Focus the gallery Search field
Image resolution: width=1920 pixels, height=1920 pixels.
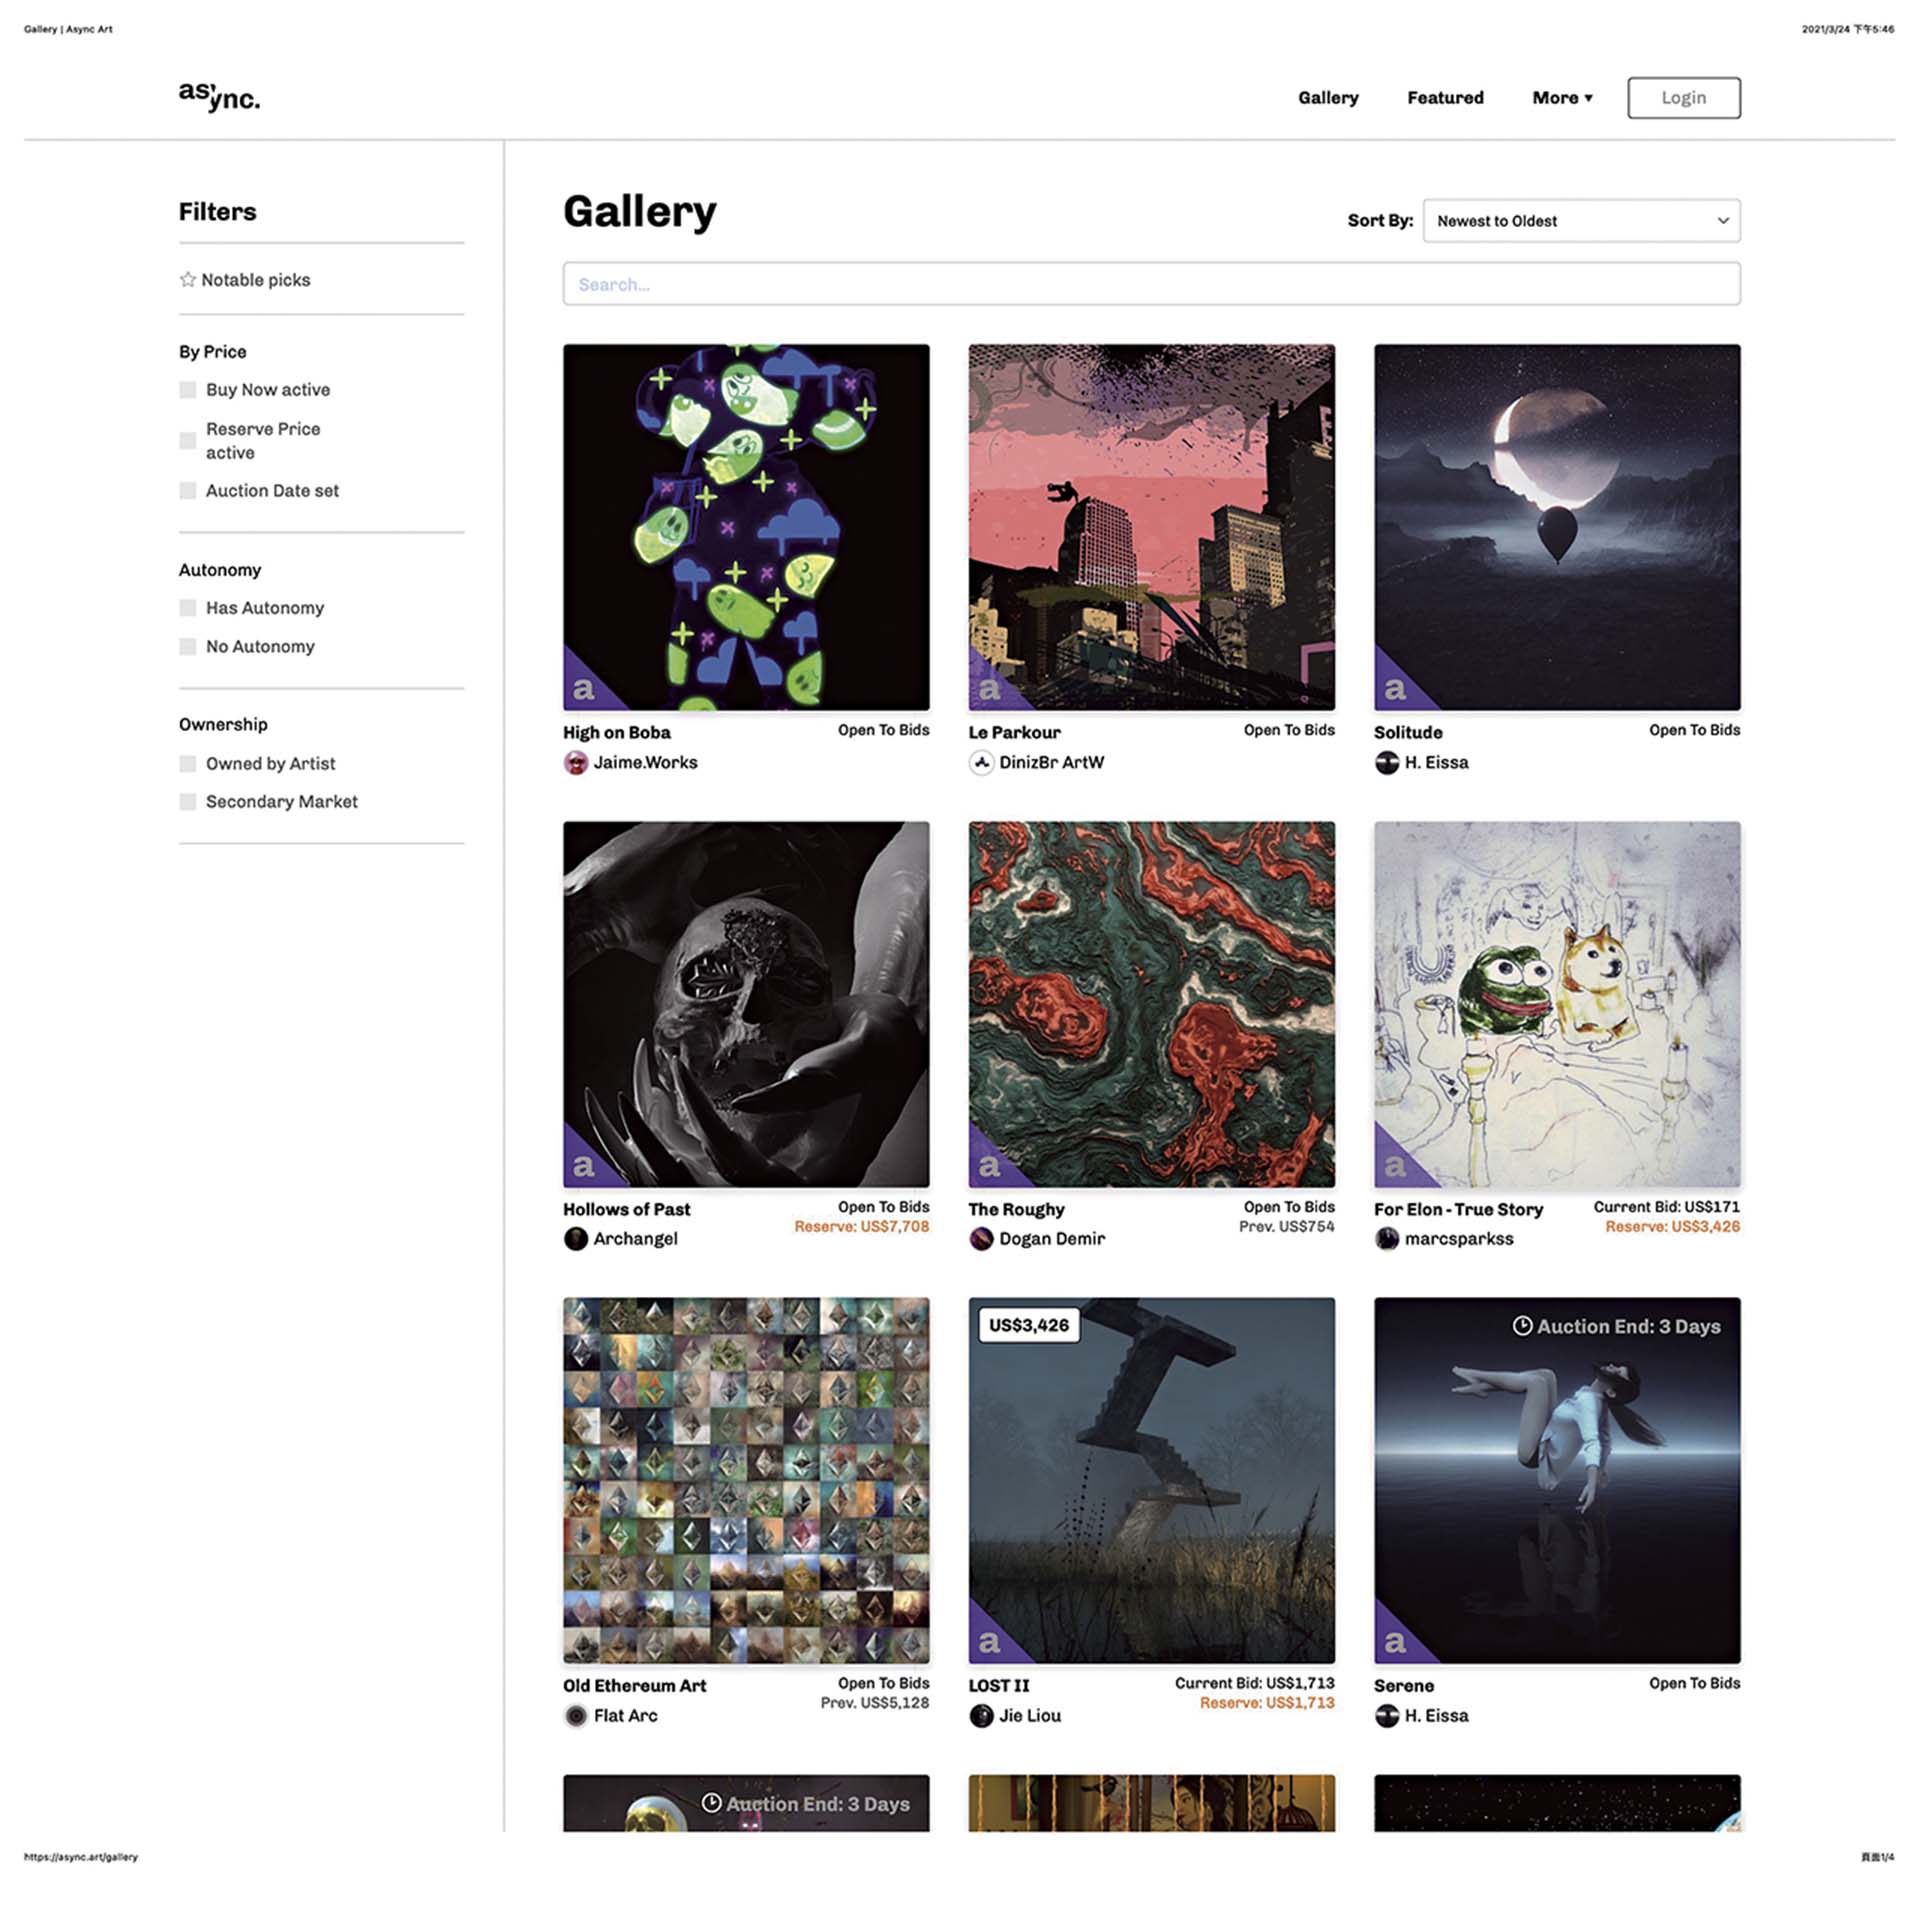[1151, 285]
